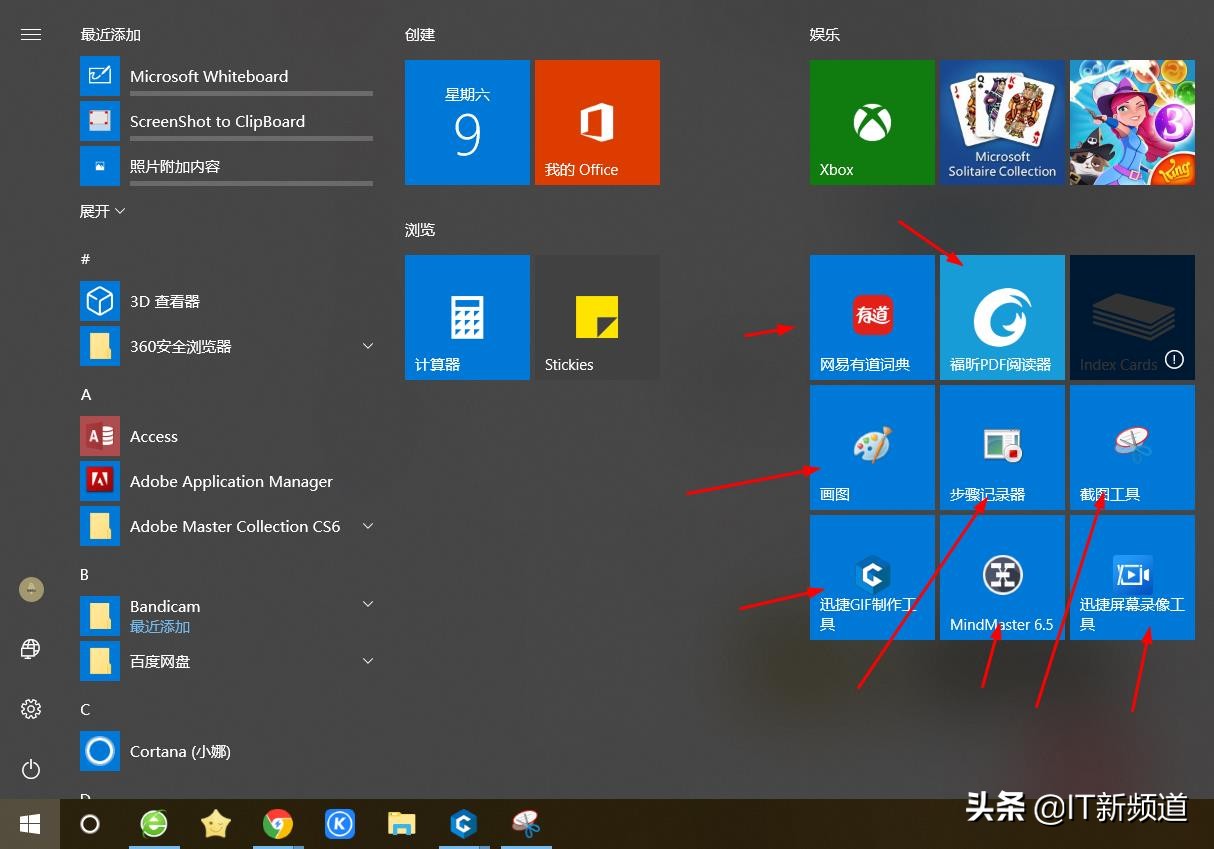
Task: Click the Chrome icon in taskbar
Action: 278,824
